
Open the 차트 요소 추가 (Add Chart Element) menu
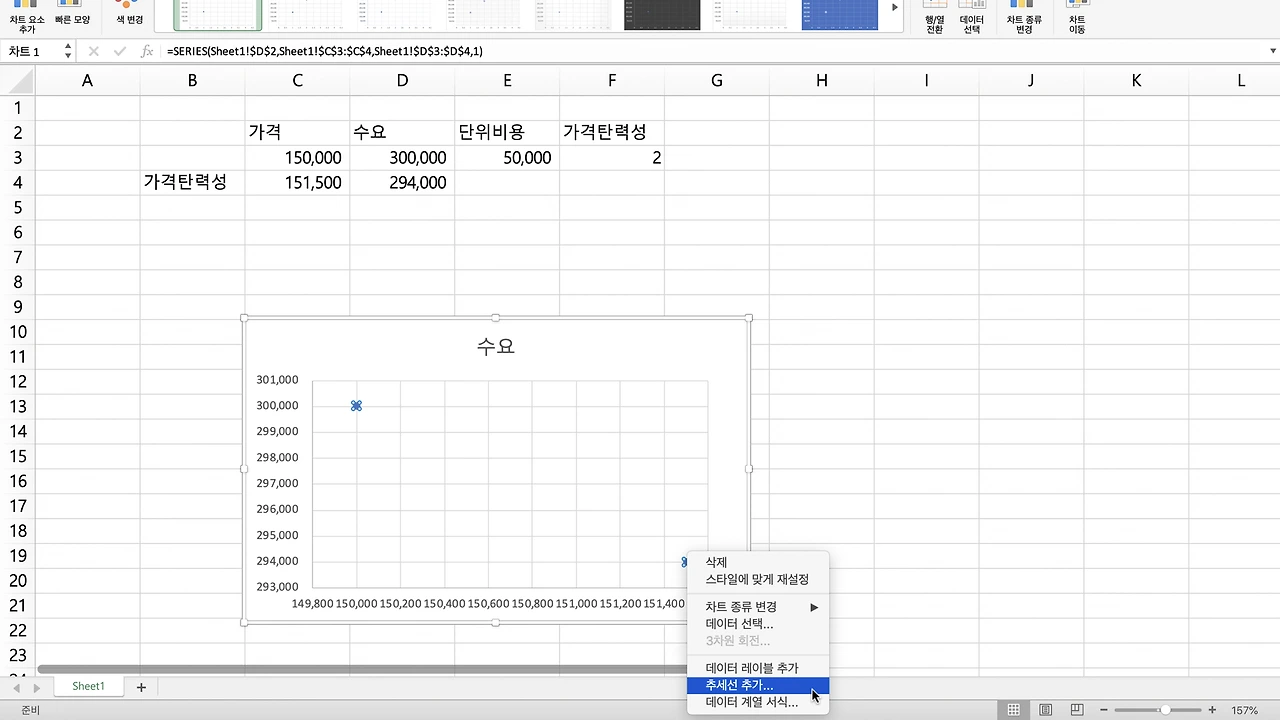27,16
